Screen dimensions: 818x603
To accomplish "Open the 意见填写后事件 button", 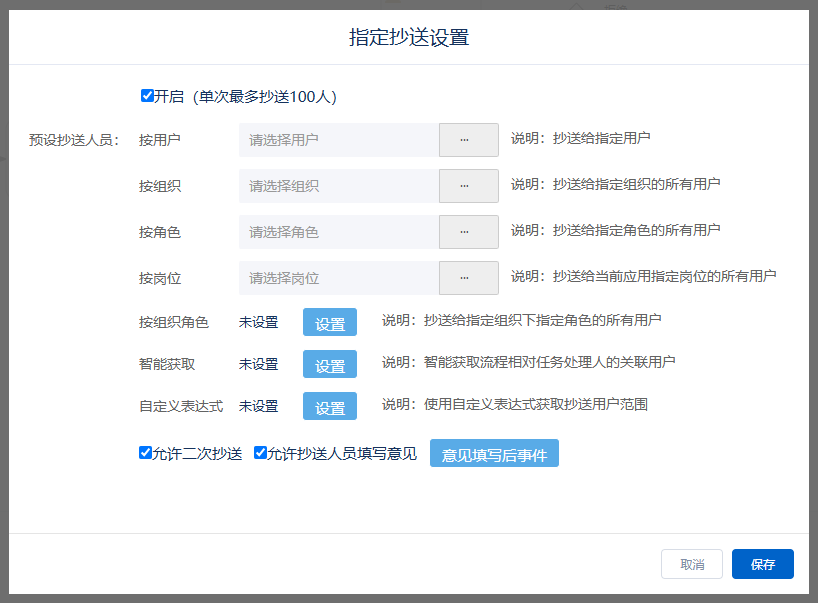I will [494, 454].
